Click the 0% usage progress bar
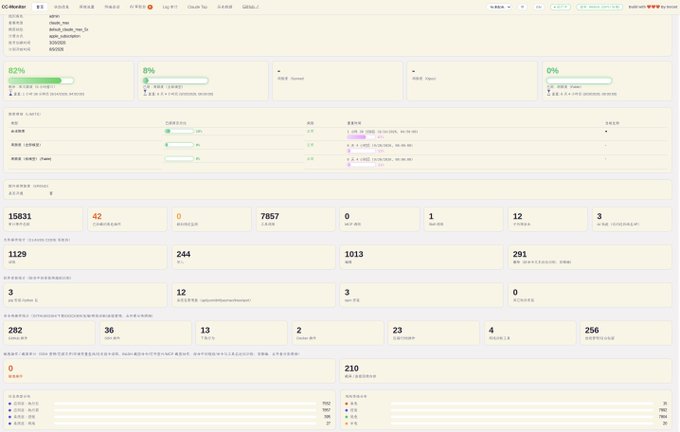The image size is (680, 432). coord(579,81)
